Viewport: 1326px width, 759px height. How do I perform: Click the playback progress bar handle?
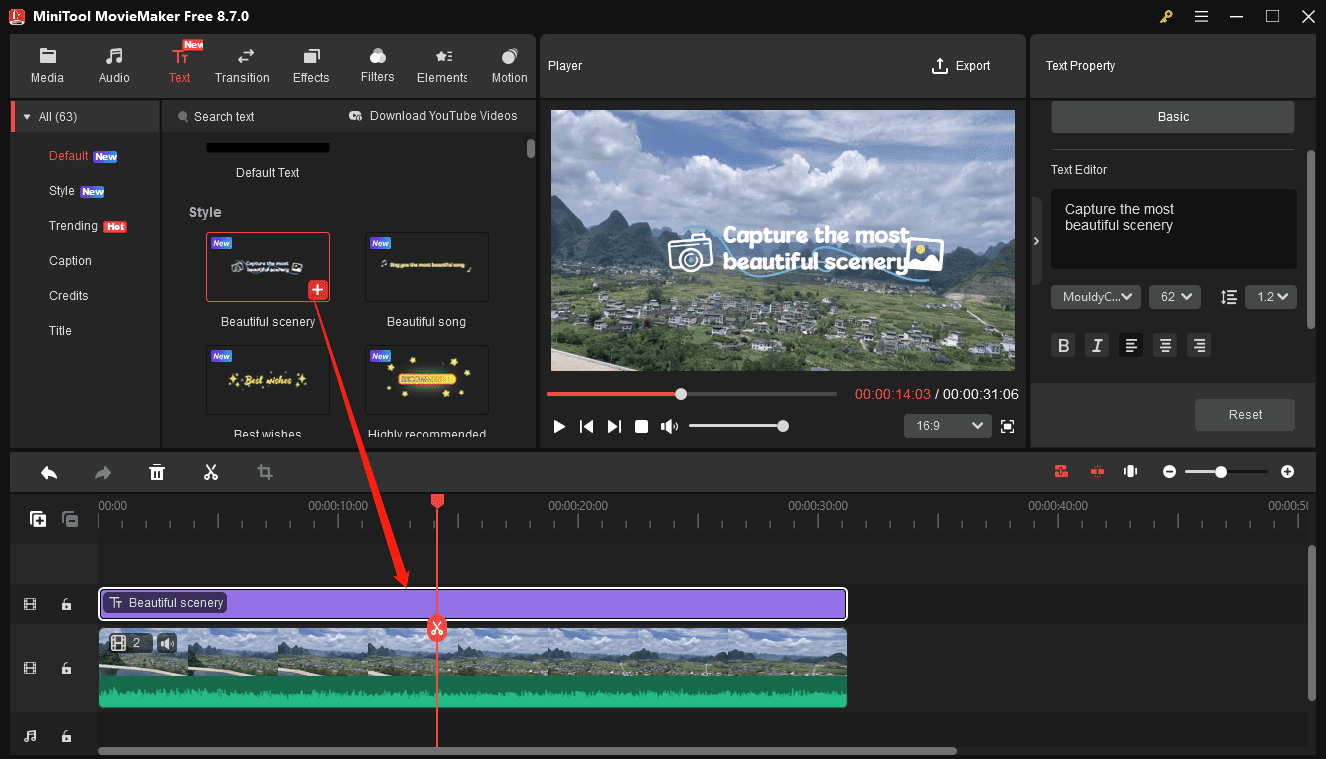(681, 394)
